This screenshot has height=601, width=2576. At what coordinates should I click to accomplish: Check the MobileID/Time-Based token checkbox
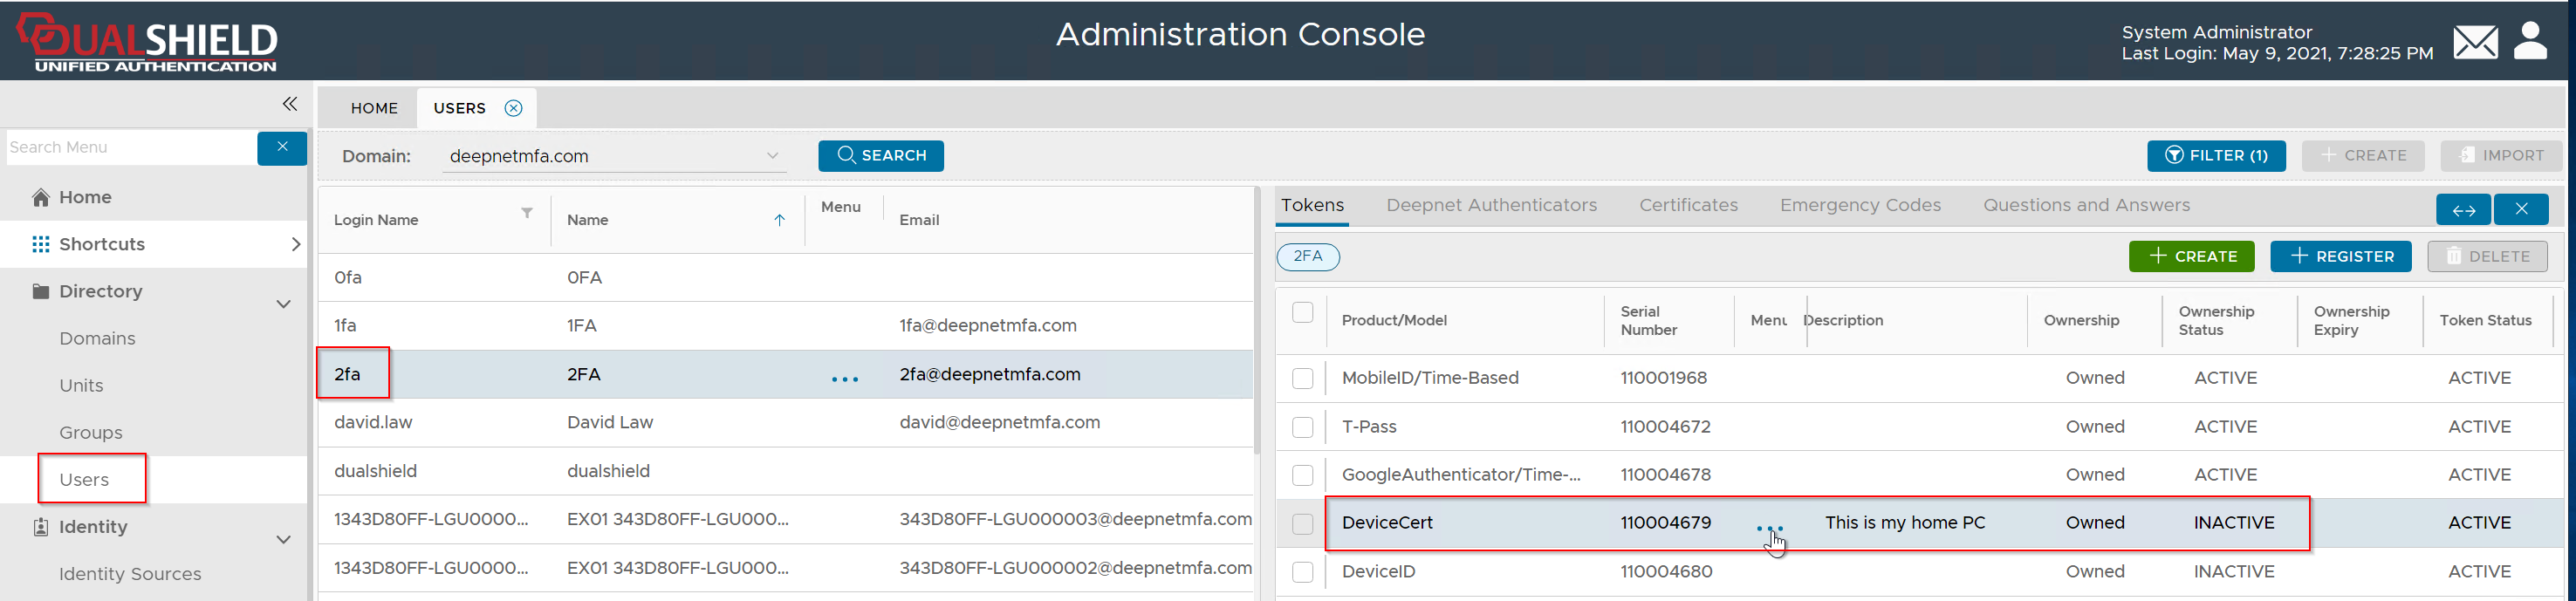pos(1302,378)
